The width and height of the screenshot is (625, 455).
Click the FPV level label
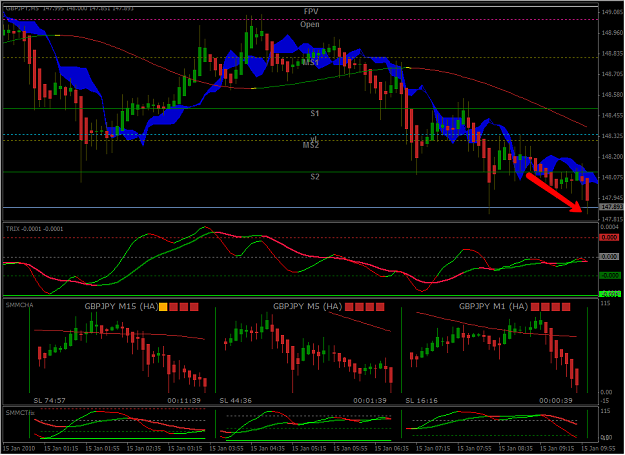click(x=311, y=12)
